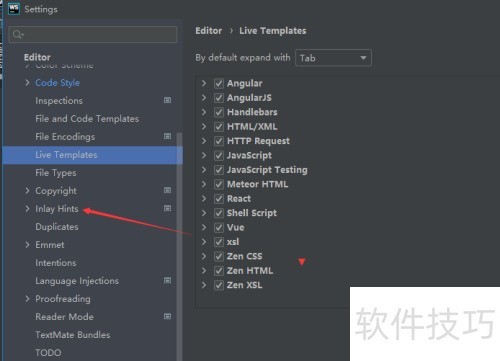This screenshot has height=361, width=500.
Task: Disable the Handlebars template group
Action: pos(219,112)
